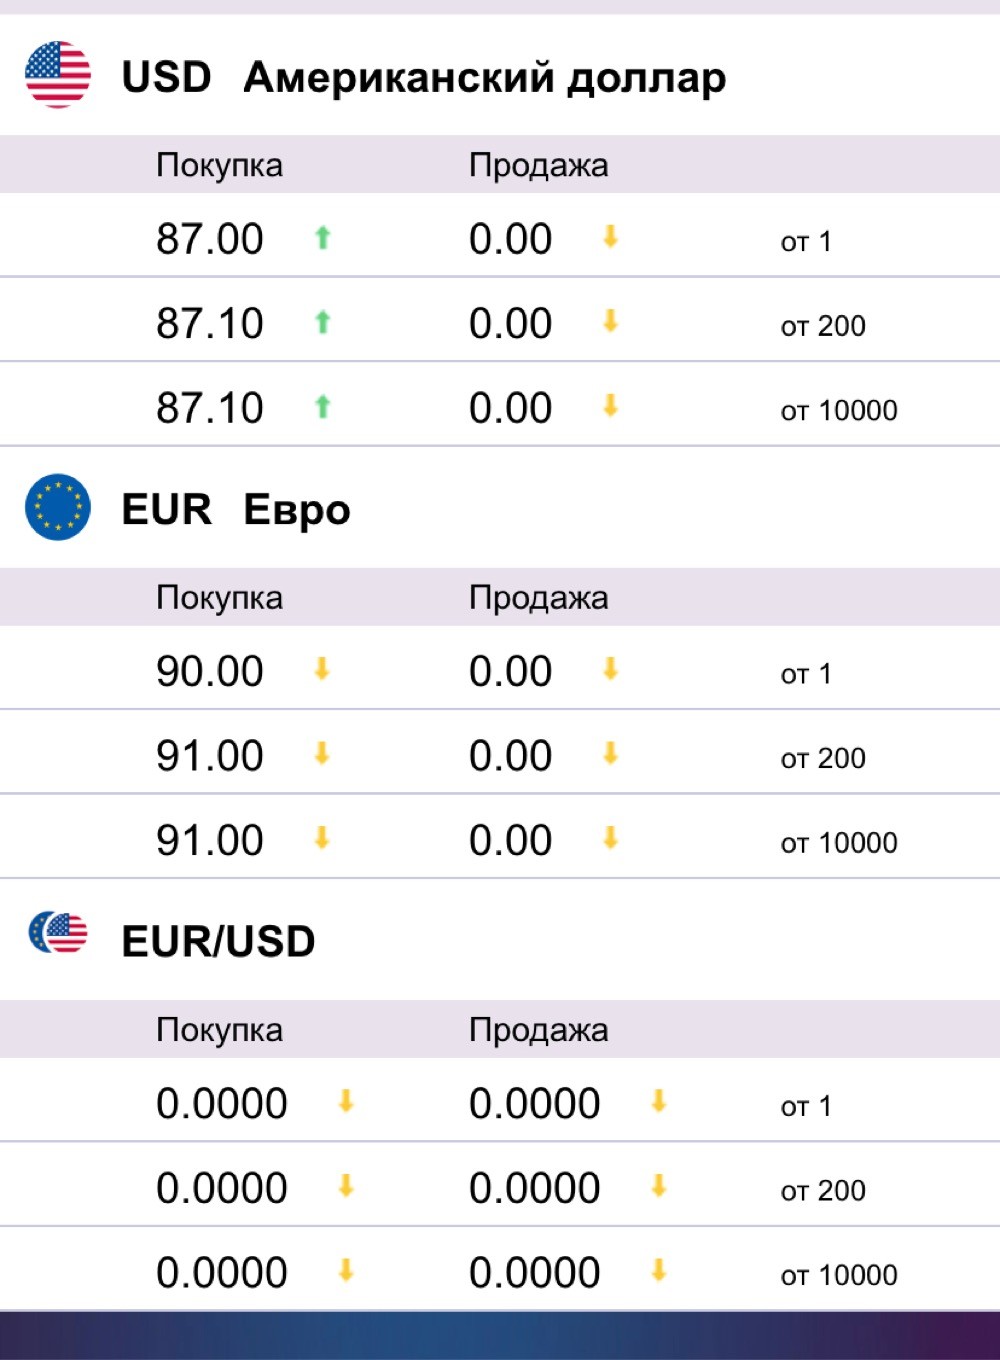Tap the European Union flag icon
The image size is (1000, 1360).
click(58, 507)
